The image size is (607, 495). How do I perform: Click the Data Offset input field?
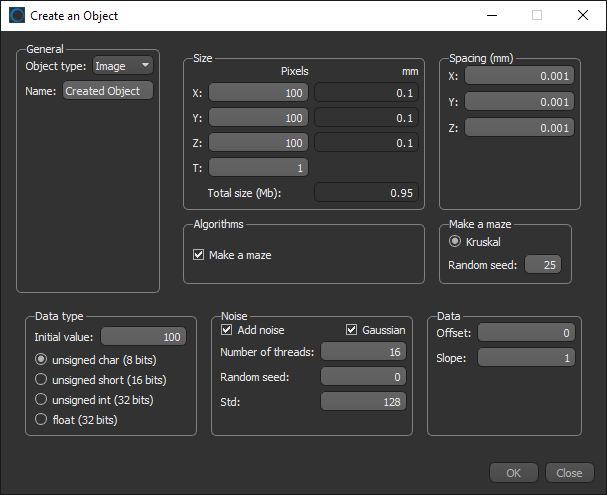tap(527, 332)
